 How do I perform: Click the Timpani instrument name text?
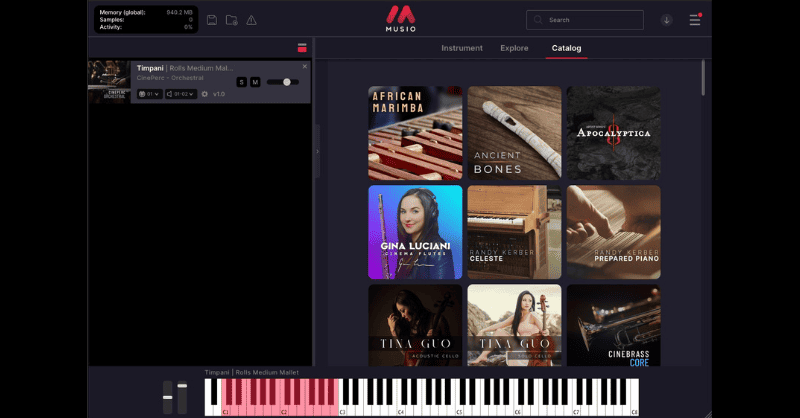(x=150, y=68)
